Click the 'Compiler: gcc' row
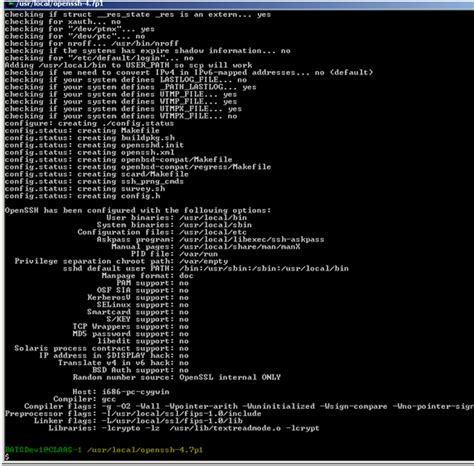 [85, 399]
